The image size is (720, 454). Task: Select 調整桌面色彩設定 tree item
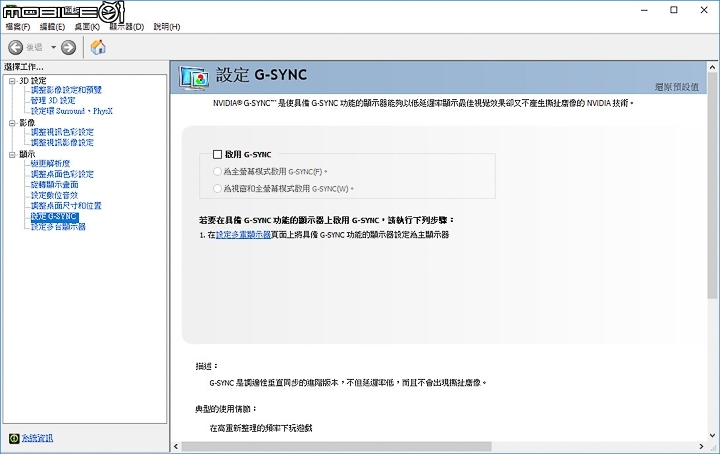click(x=62, y=174)
